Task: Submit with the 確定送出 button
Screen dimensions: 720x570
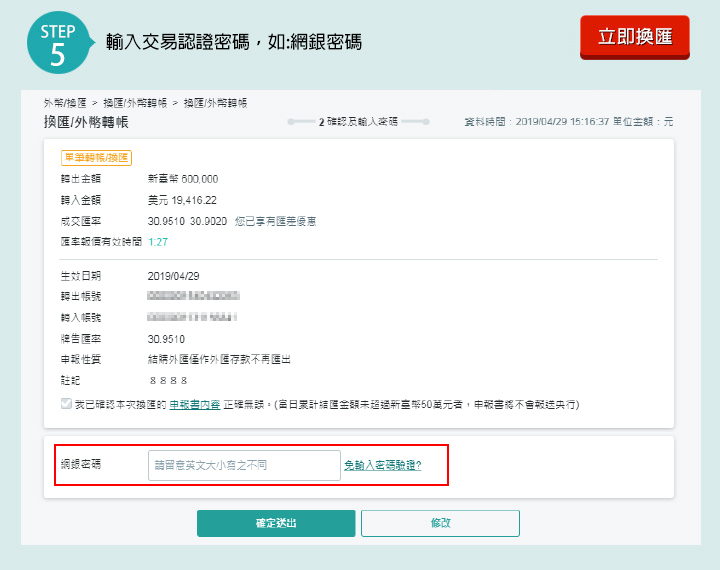Action: click(x=276, y=523)
